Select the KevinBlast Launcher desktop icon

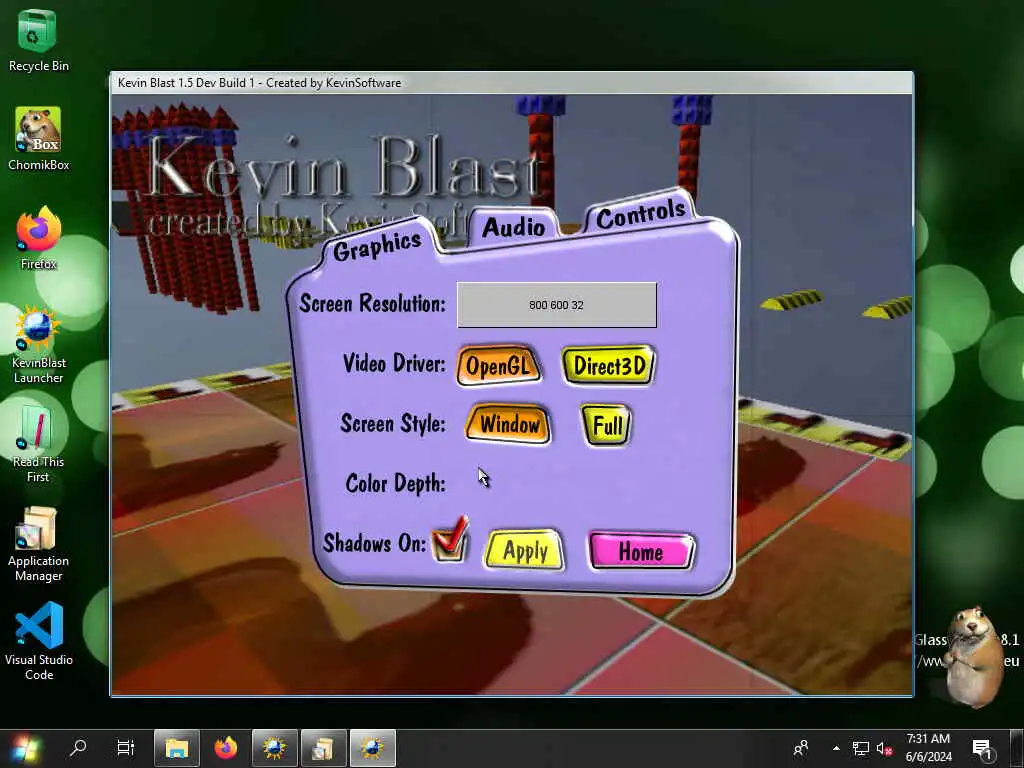point(38,345)
